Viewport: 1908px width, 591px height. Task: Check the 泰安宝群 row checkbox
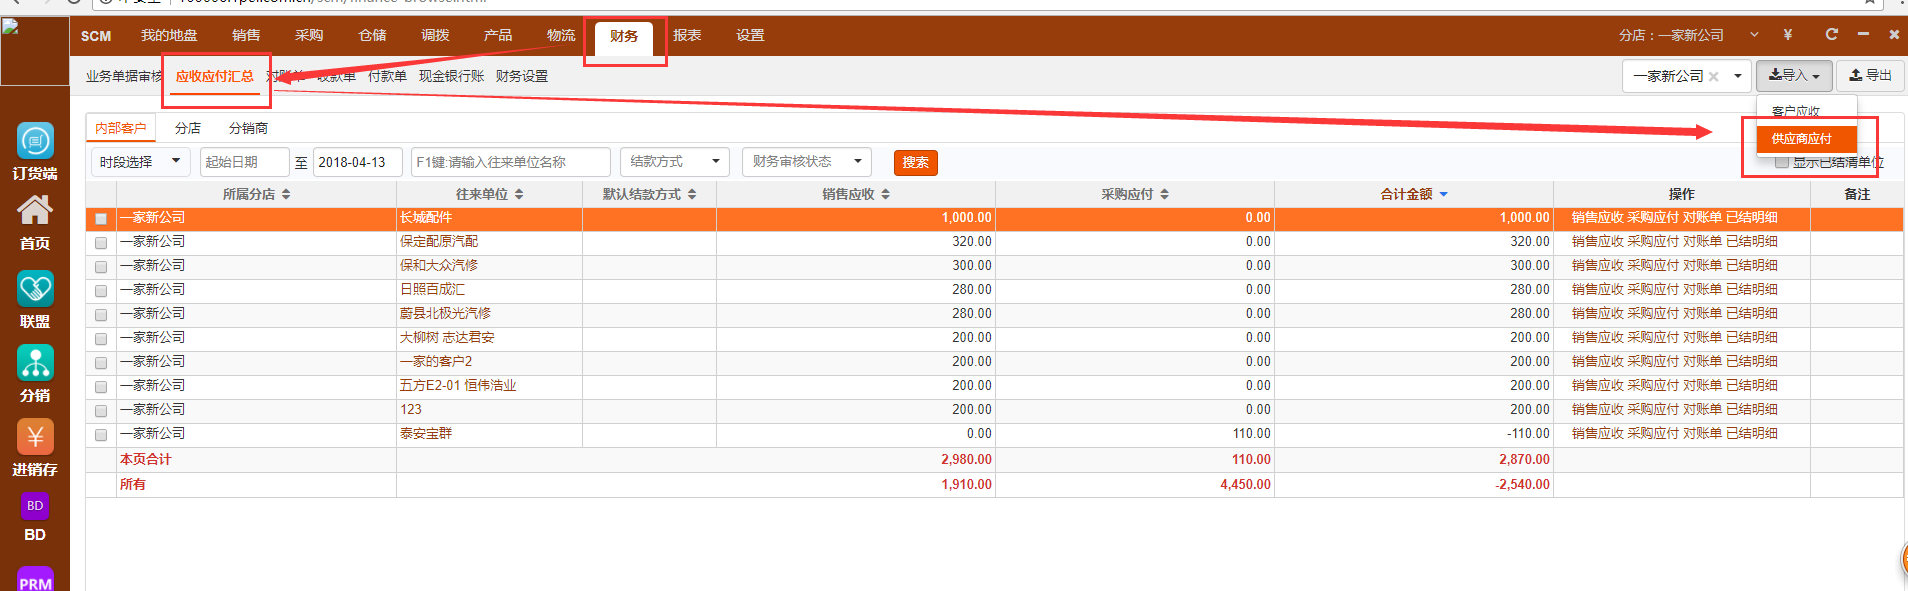point(101,434)
